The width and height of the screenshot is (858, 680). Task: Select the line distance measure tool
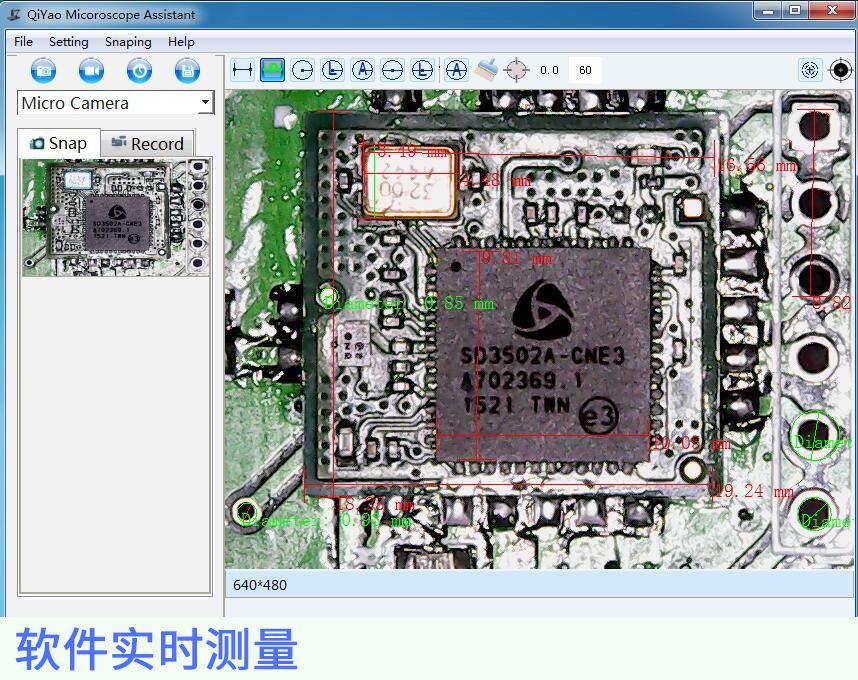coord(242,70)
